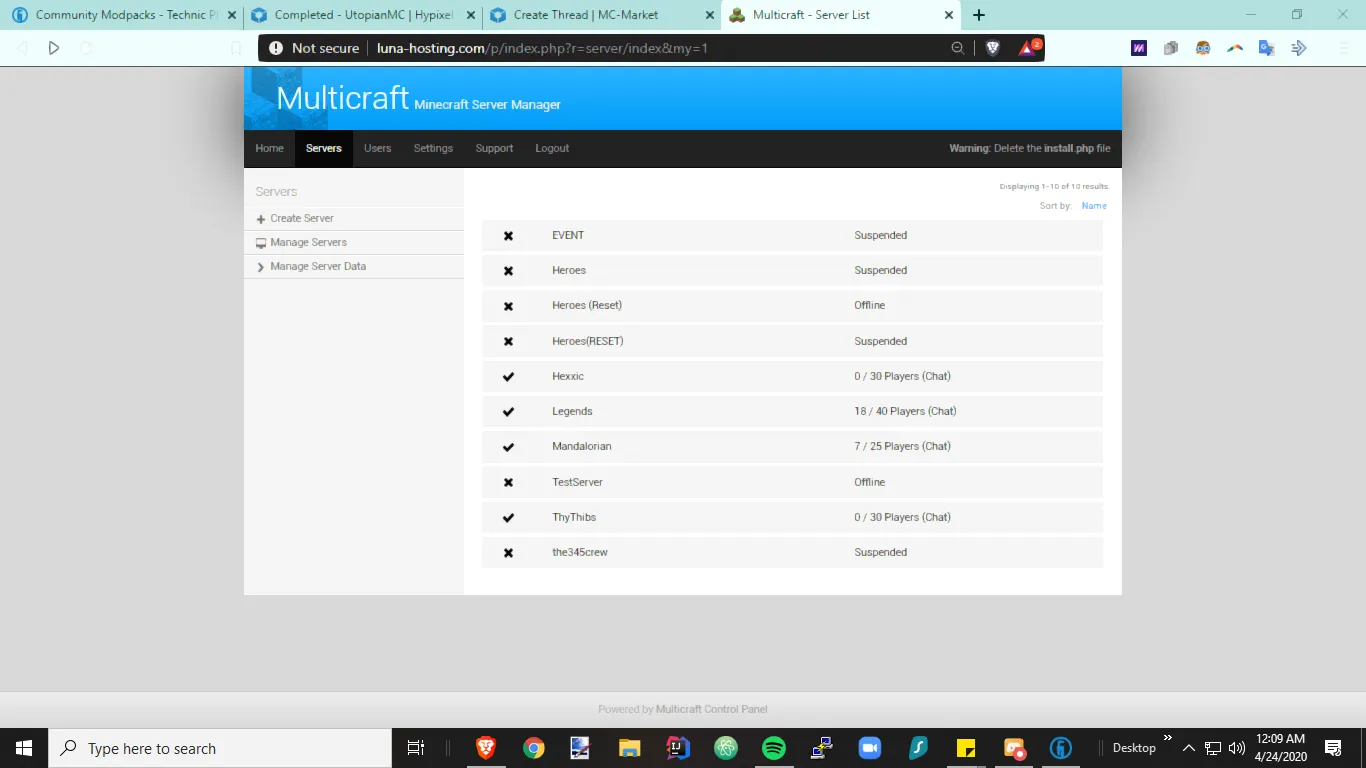Open Brave browser from the taskbar
Viewport: 1366px width, 768px height.
tap(486, 748)
